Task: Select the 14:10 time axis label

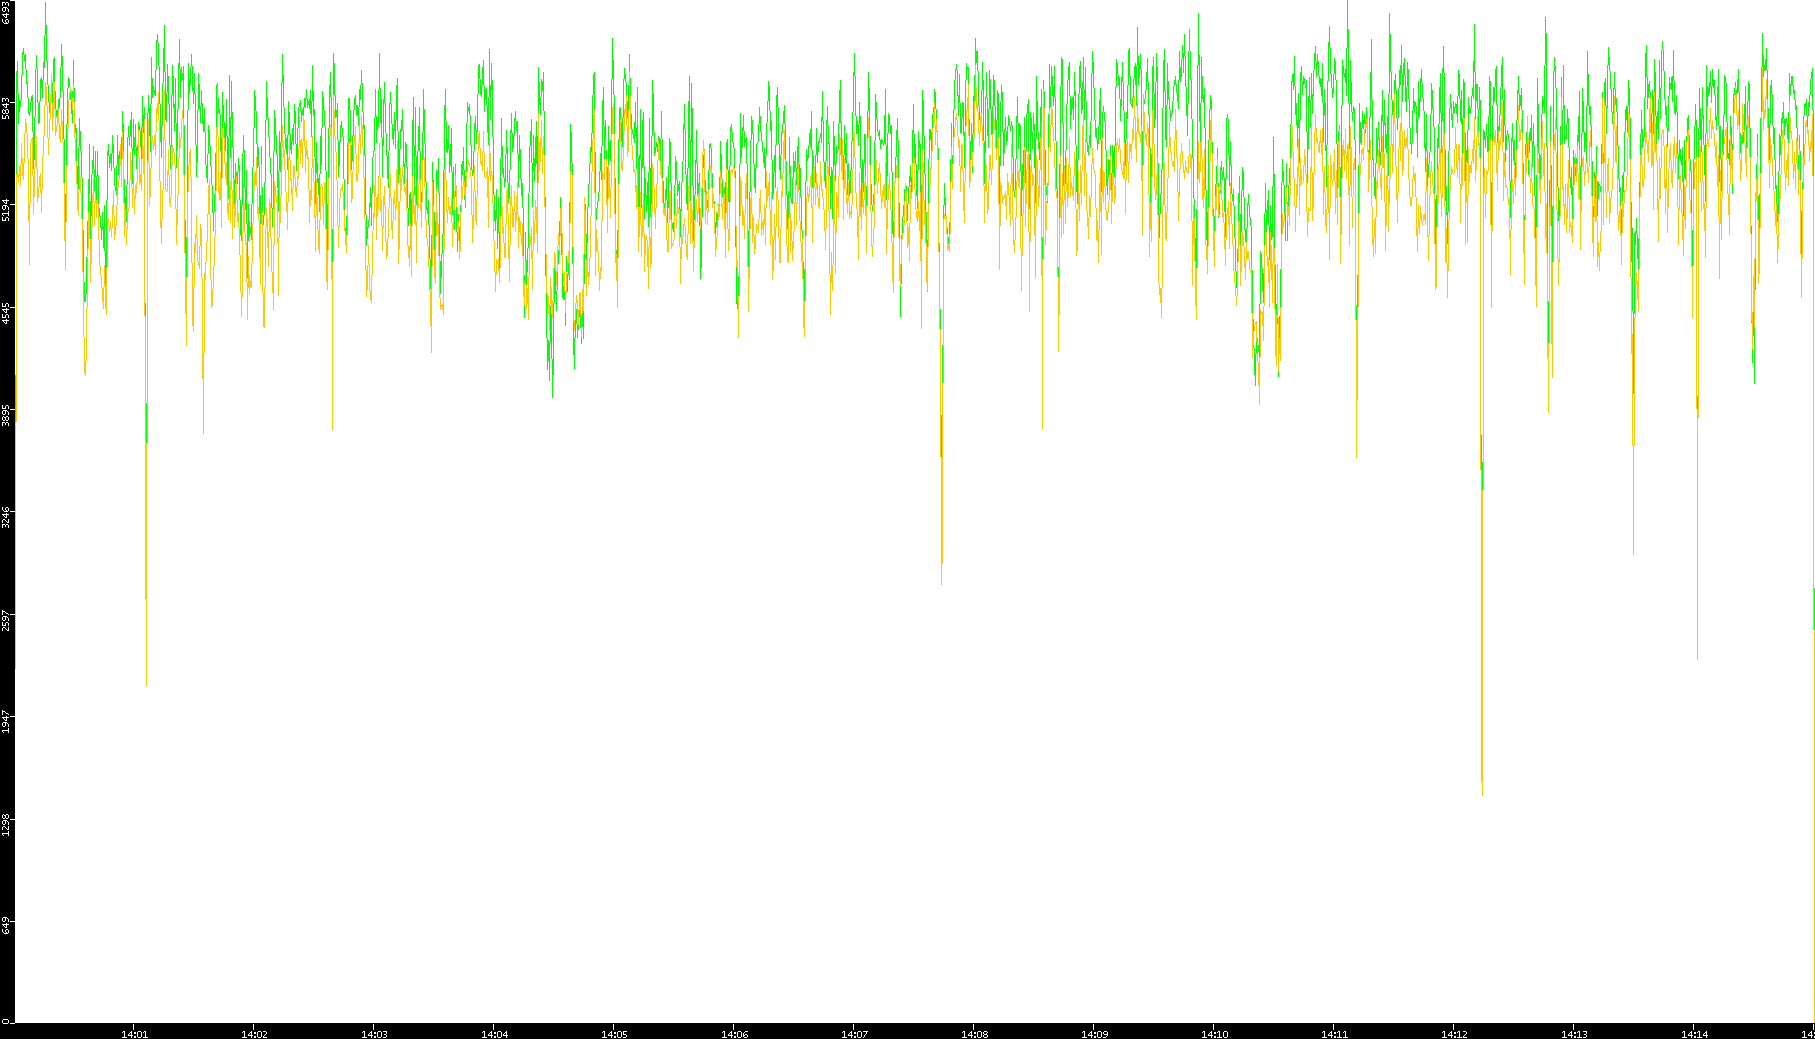Action: pyautogui.click(x=1214, y=1033)
